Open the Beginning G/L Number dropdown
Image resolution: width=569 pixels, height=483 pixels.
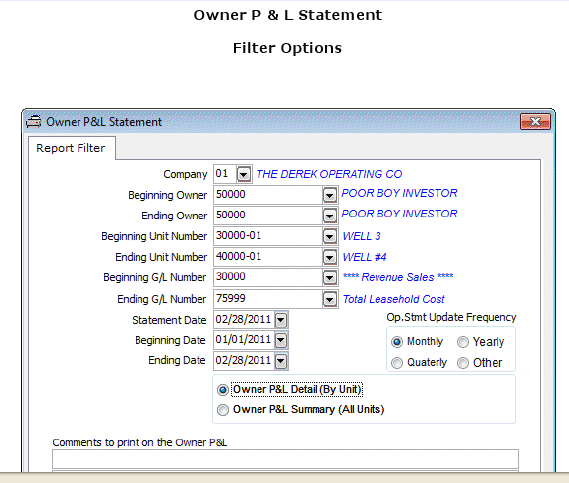329,278
